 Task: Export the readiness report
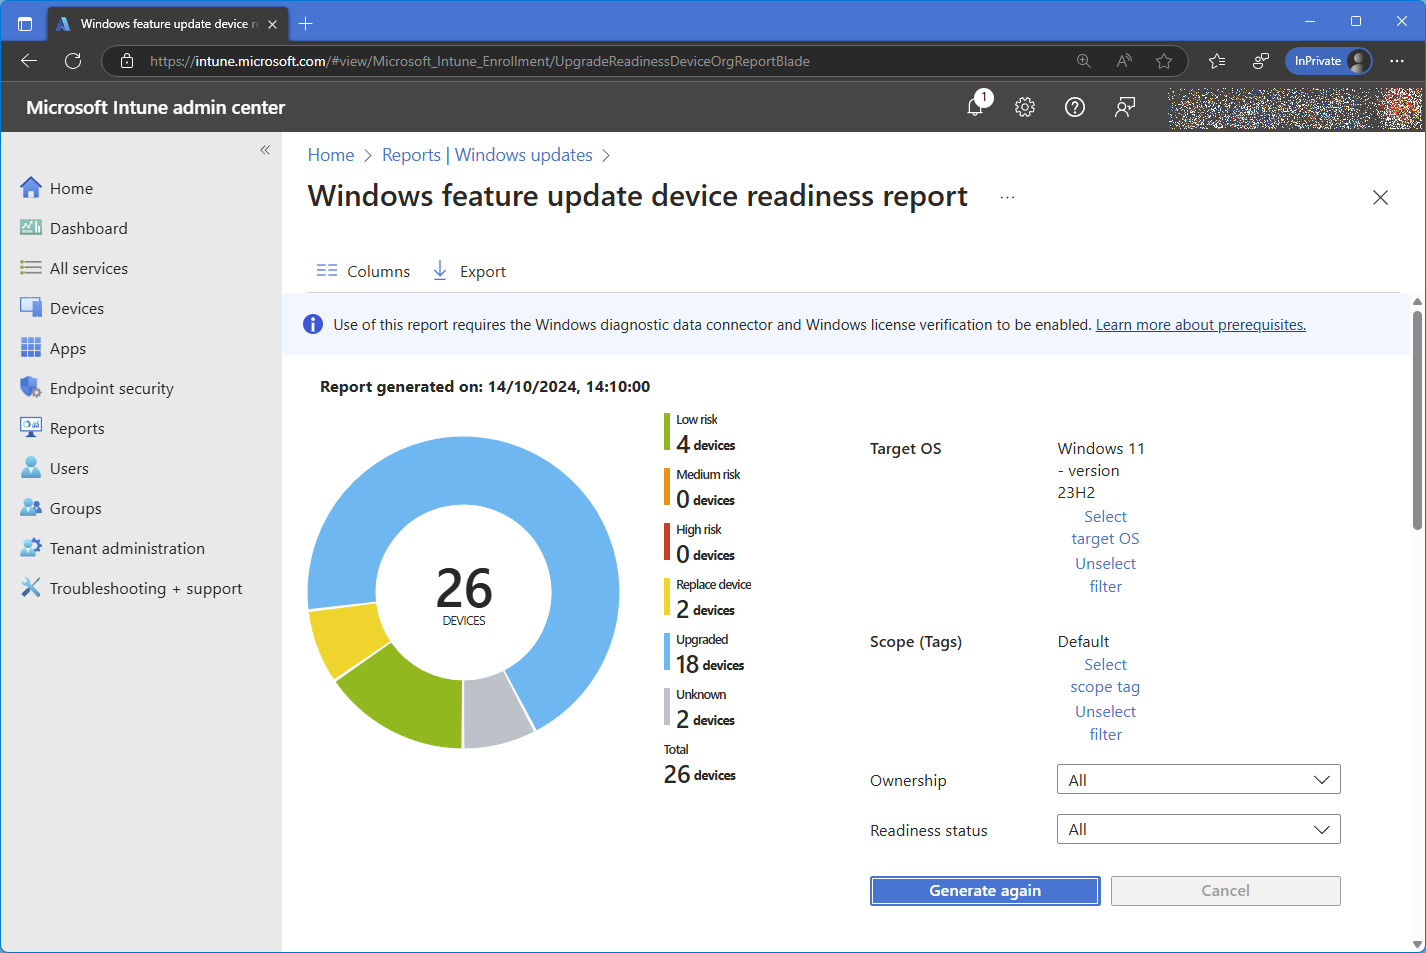point(469,271)
